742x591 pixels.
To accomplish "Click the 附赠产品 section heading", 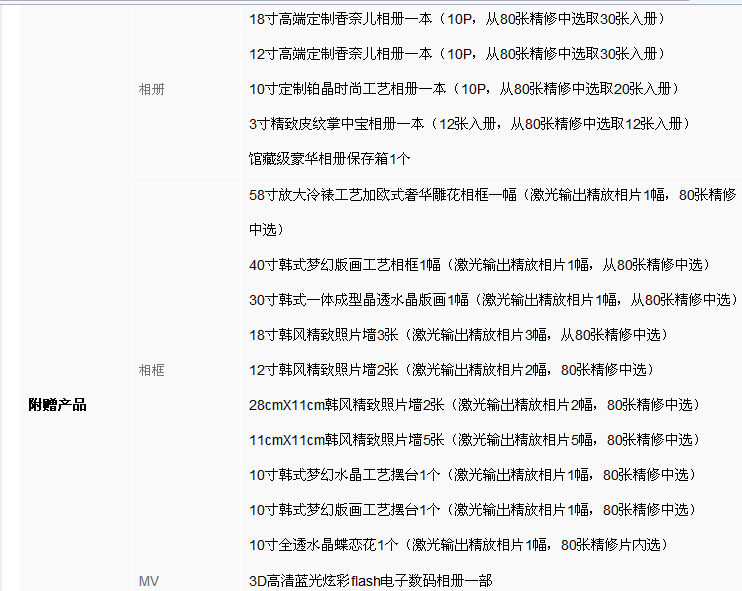I will point(57,405).
